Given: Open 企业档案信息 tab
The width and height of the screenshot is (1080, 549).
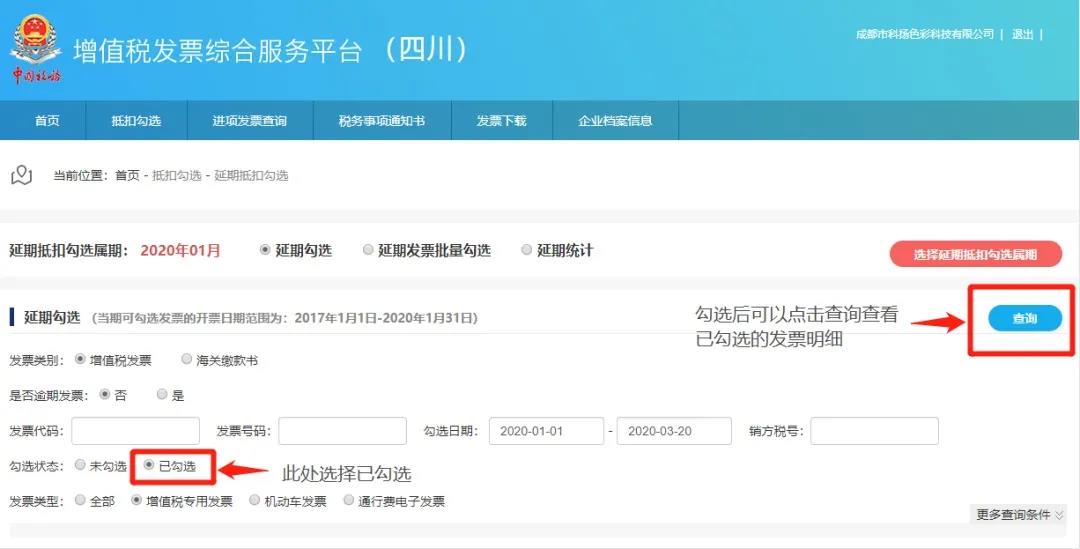Looking at the screenshot, I should [615, 121].
